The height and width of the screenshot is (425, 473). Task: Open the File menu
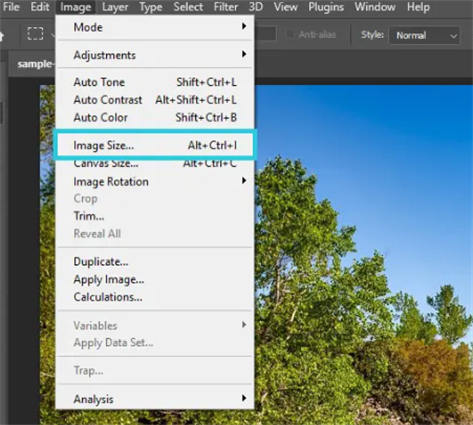(x=11, y=7)
